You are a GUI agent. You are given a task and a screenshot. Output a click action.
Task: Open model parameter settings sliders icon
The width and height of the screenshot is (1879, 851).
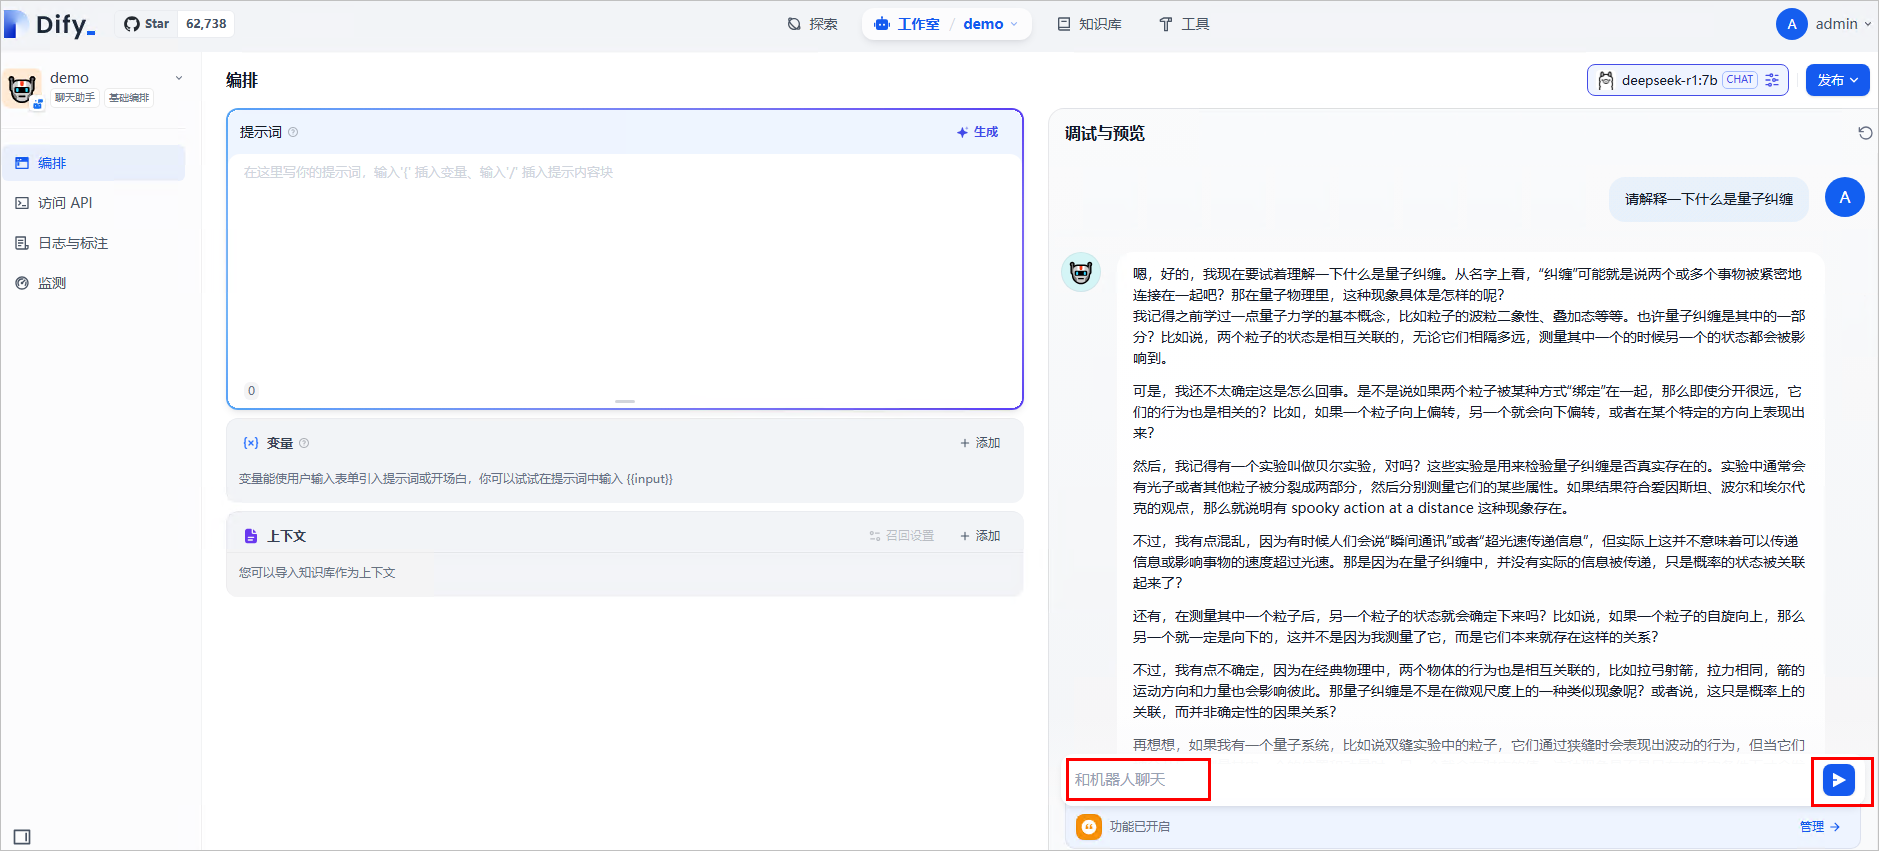pos(1772,80)
